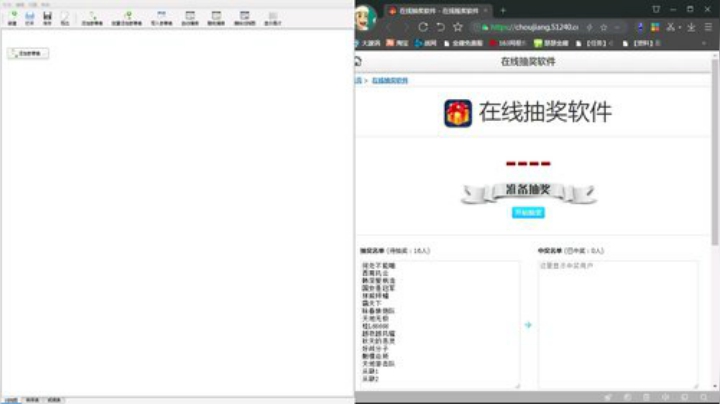Click the blank-page Export icon in left toolbar
Image resolution: width=720 pixels, height=404 pixels.
click(x=65, y=18)
